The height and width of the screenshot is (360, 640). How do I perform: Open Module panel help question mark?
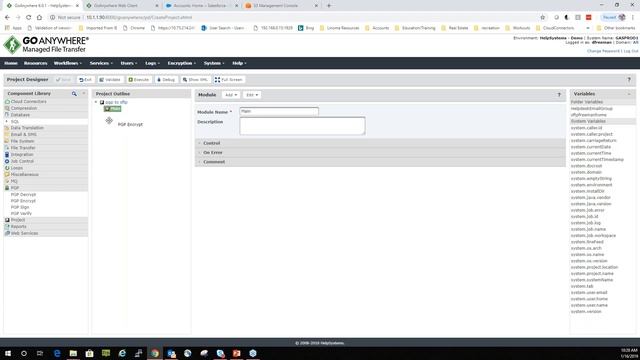pos(559,95)
